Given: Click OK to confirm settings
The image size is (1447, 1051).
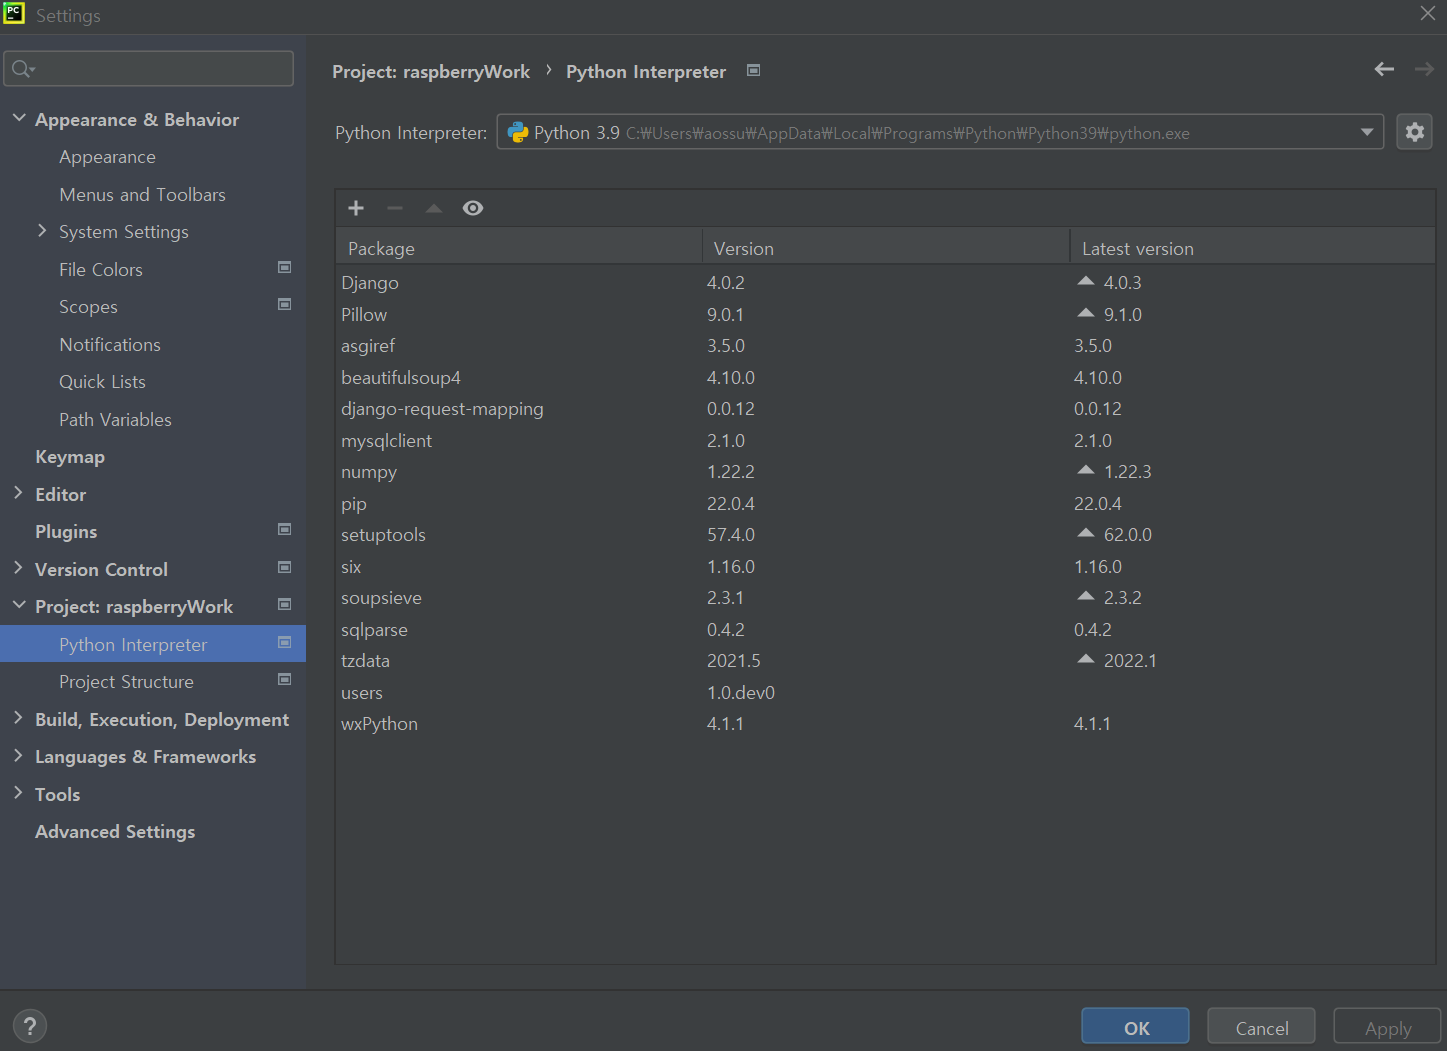Looking at the screenshot, I should 1135,1028.
